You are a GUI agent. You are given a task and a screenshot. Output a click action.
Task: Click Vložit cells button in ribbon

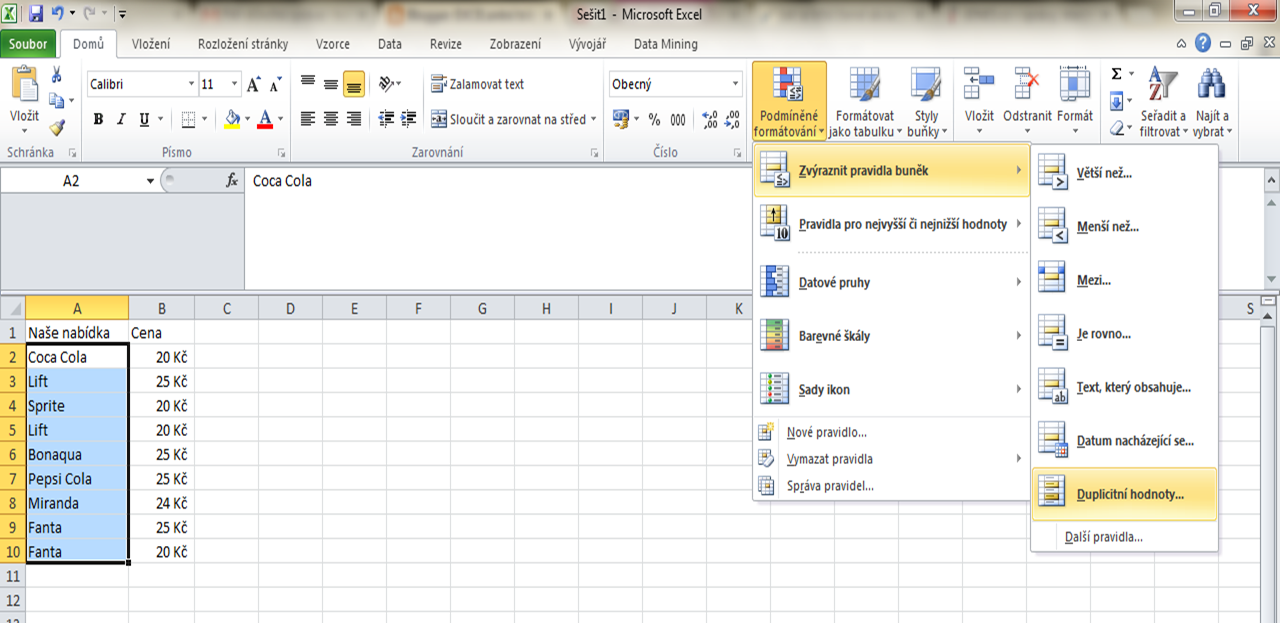pos(979,101)
